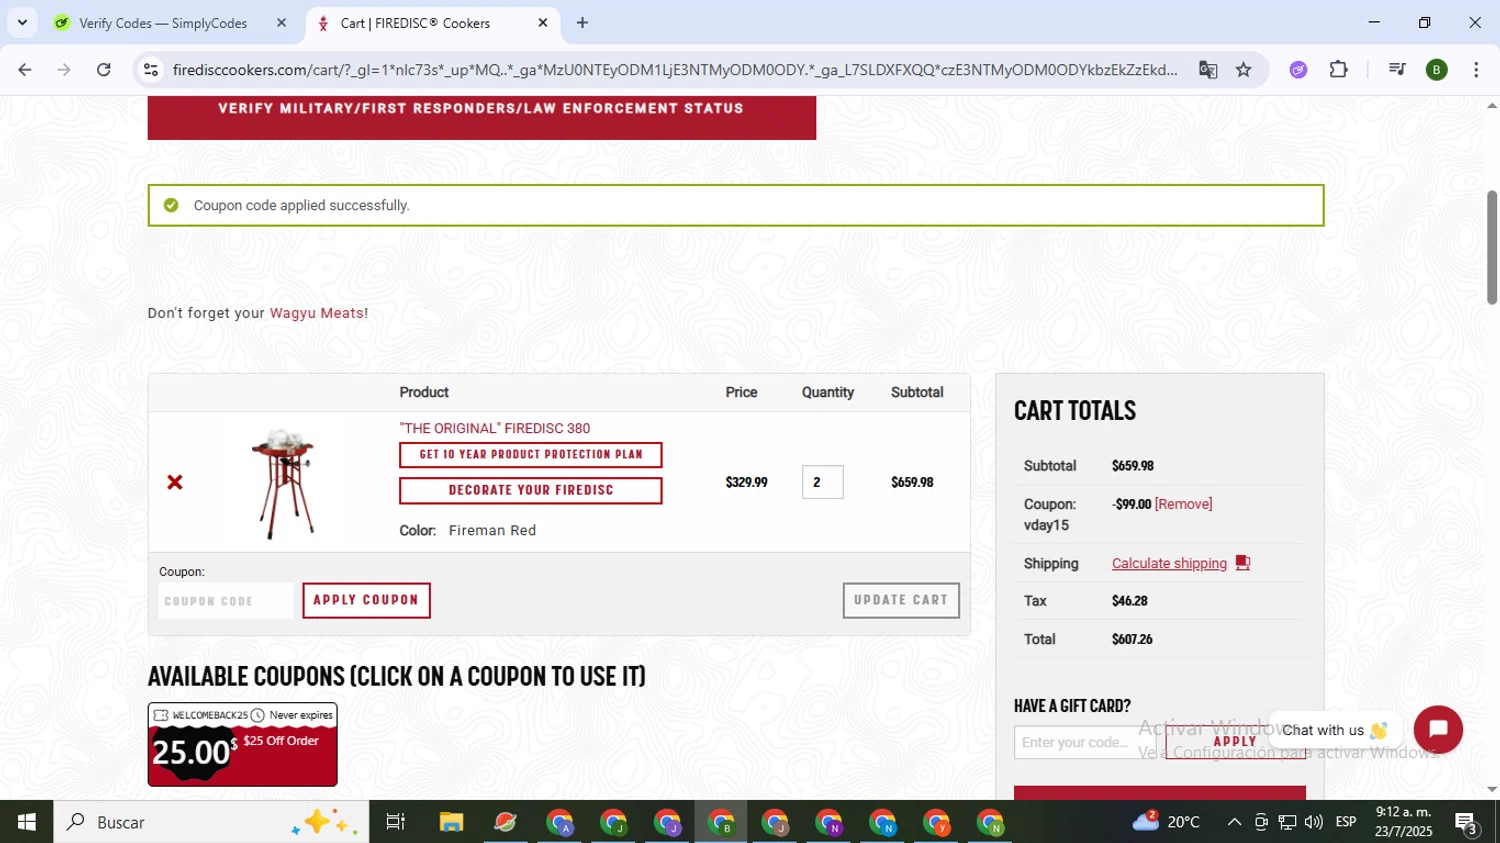Open the Wagyu Meats link
The width and height of the screenshot is (1500, 843).
tap(316, 313)
